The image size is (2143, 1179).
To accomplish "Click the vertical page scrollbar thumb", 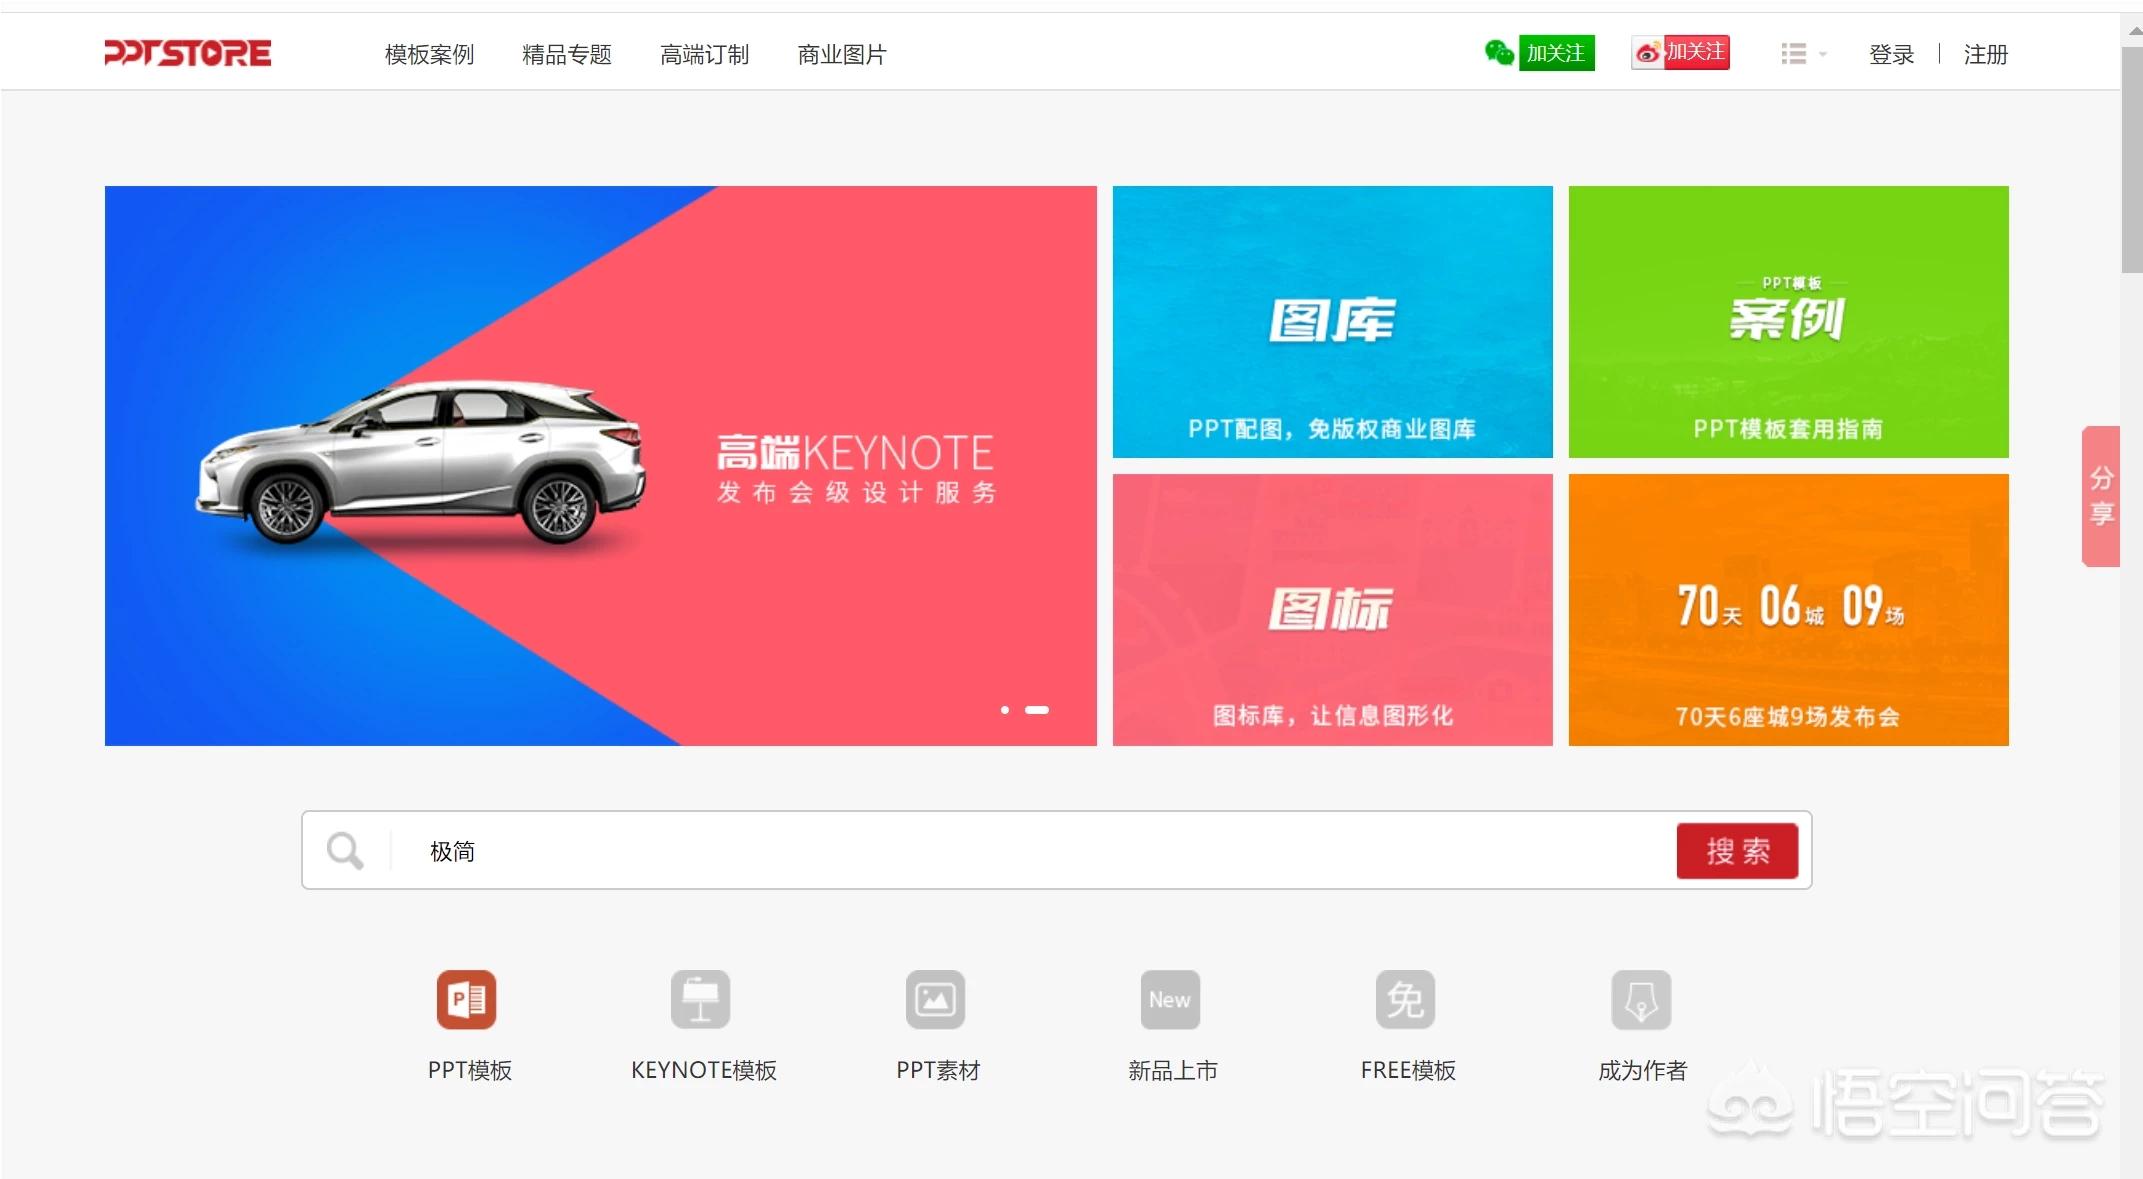I will [2132, 158].
